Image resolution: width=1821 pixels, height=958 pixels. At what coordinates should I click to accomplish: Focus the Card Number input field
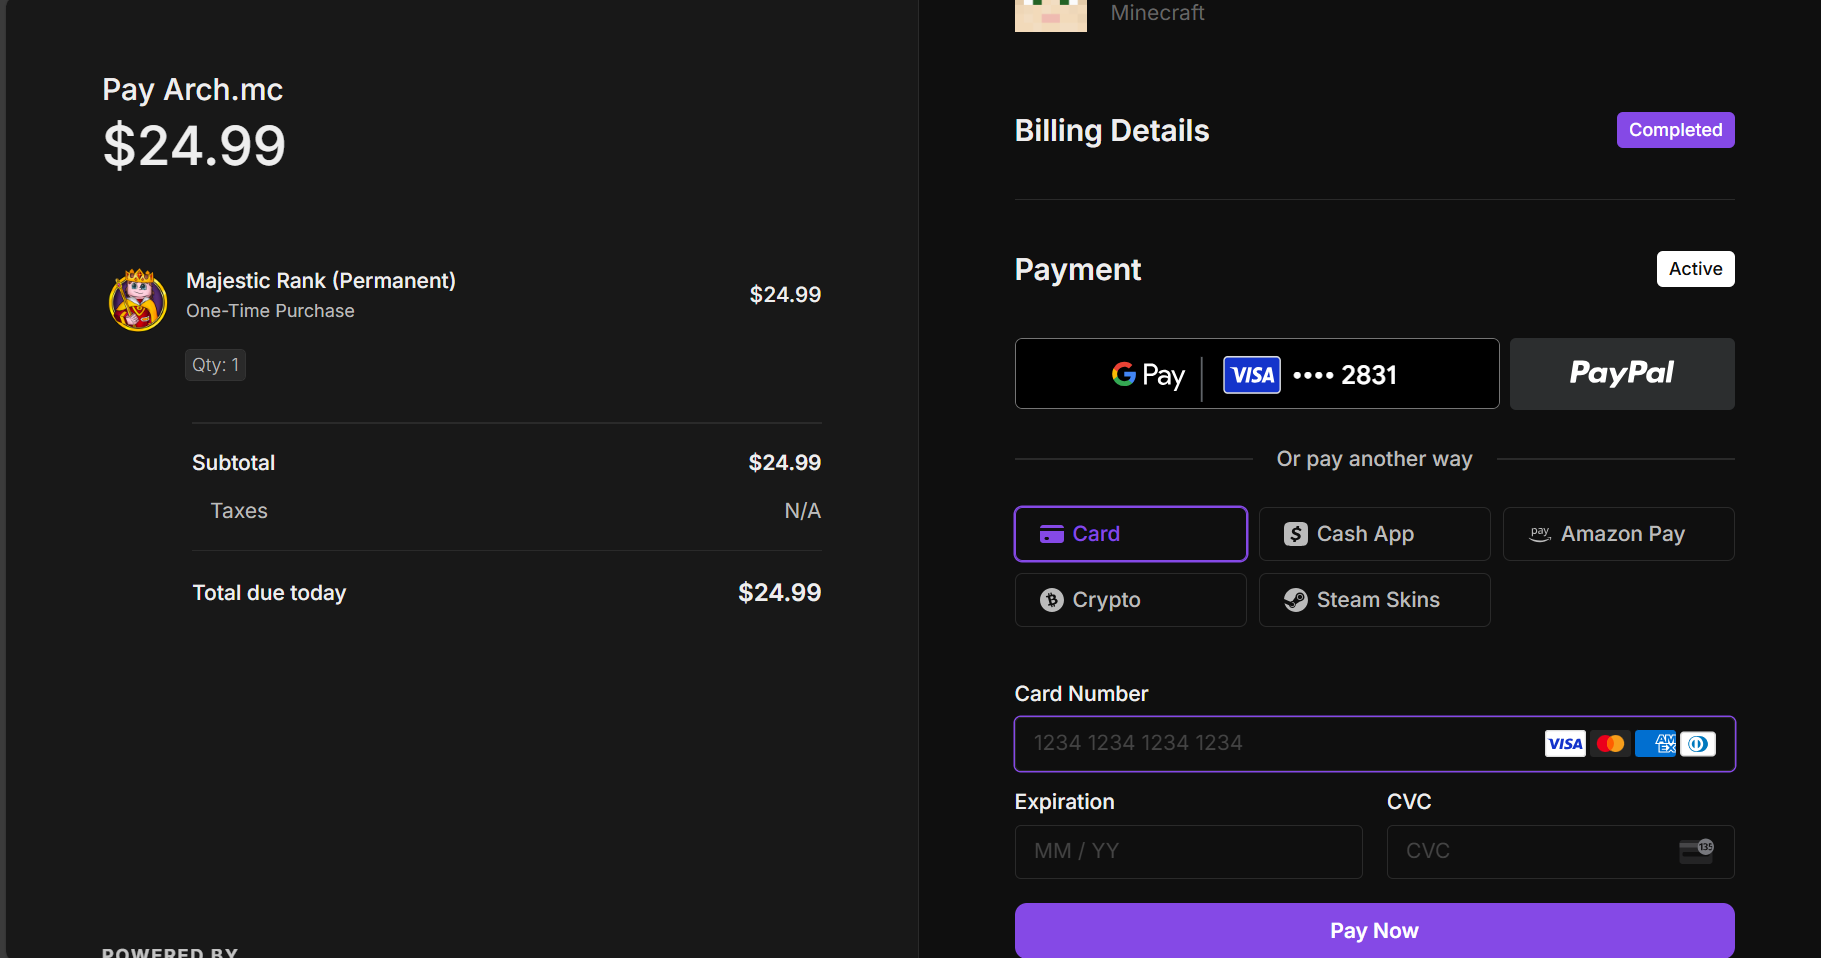tap(1280, 744)
